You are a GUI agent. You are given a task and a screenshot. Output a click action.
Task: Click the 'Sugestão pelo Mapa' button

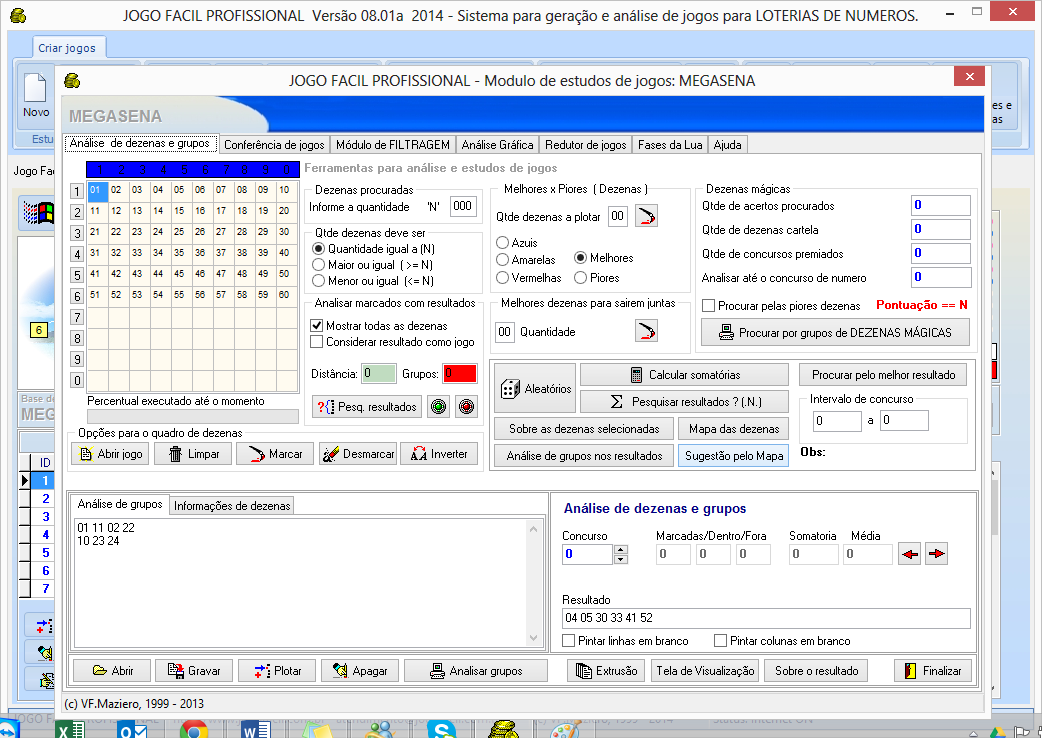coord(734,456)
